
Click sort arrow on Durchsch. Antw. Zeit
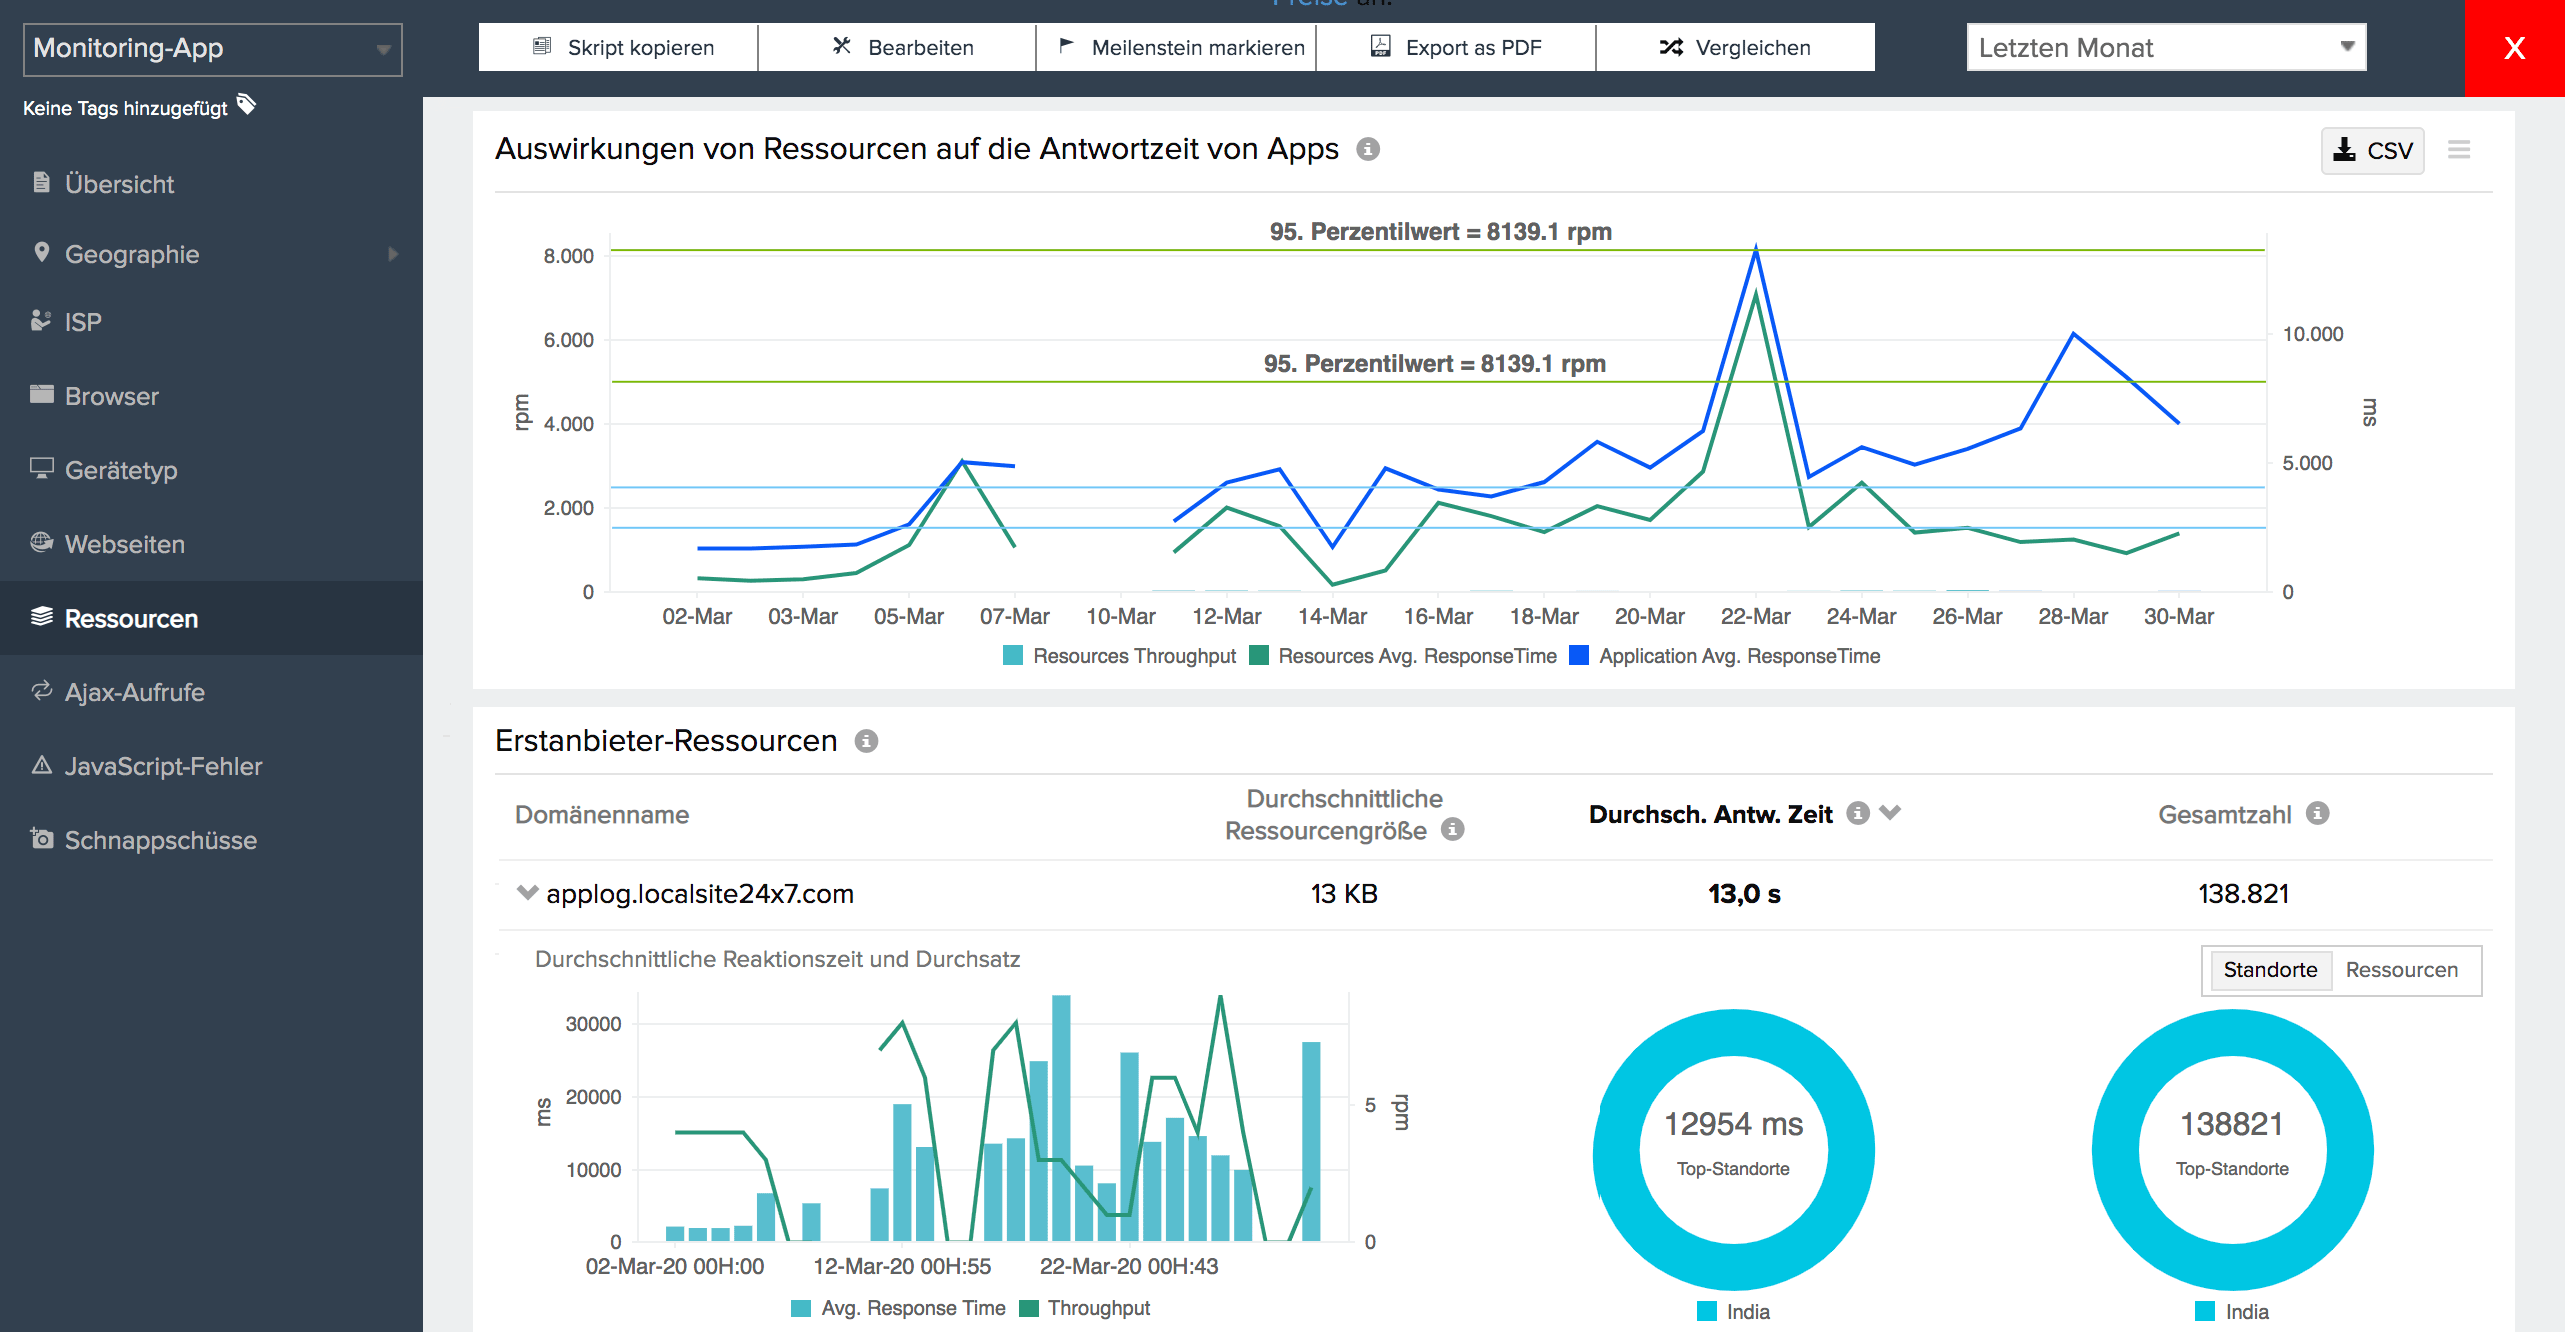coord(1890,812)
